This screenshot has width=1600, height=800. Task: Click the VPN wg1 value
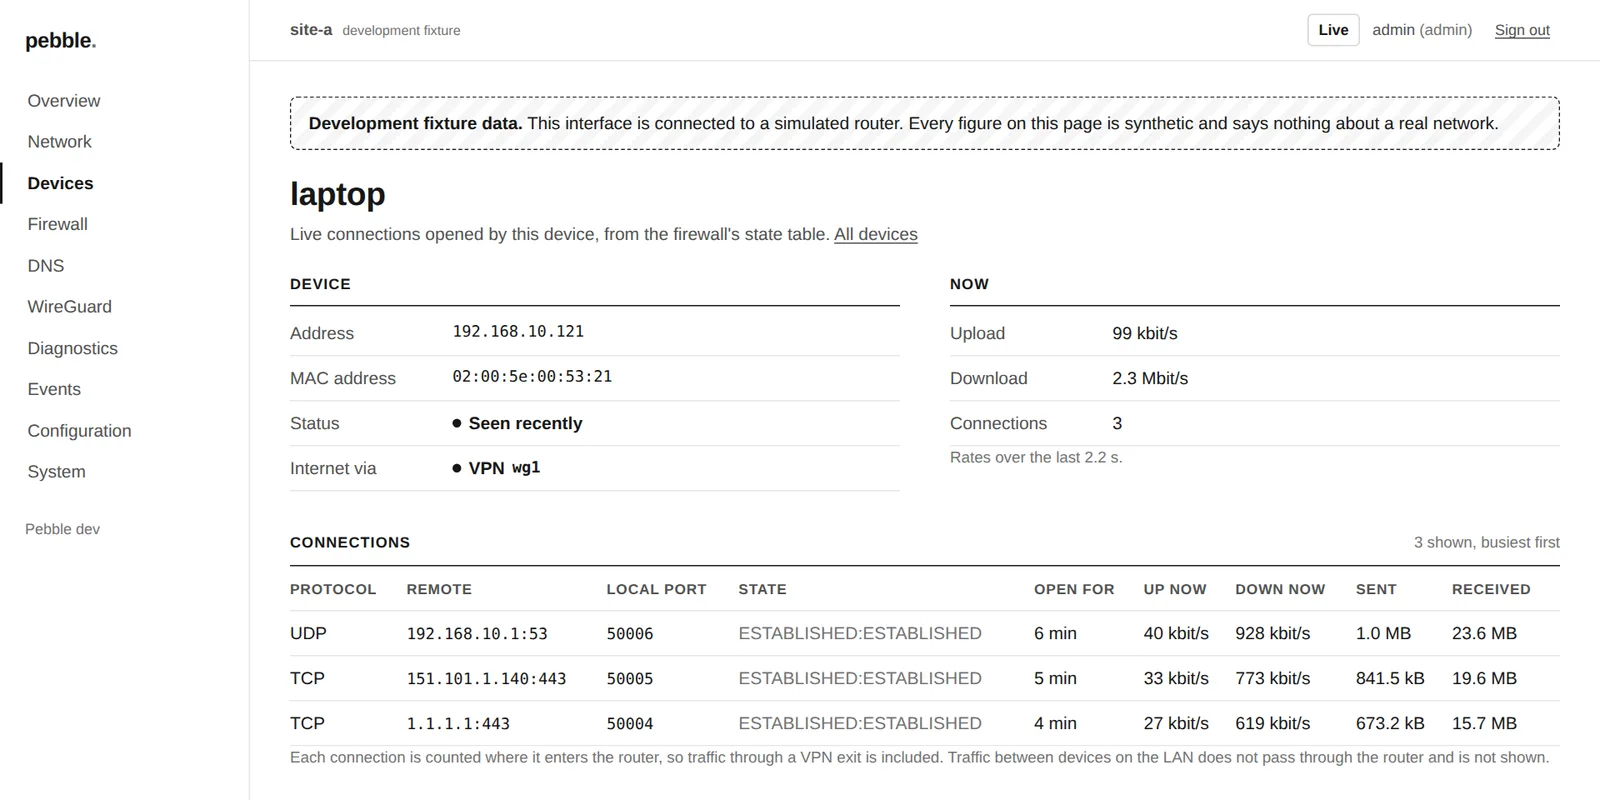coord(496,468)
